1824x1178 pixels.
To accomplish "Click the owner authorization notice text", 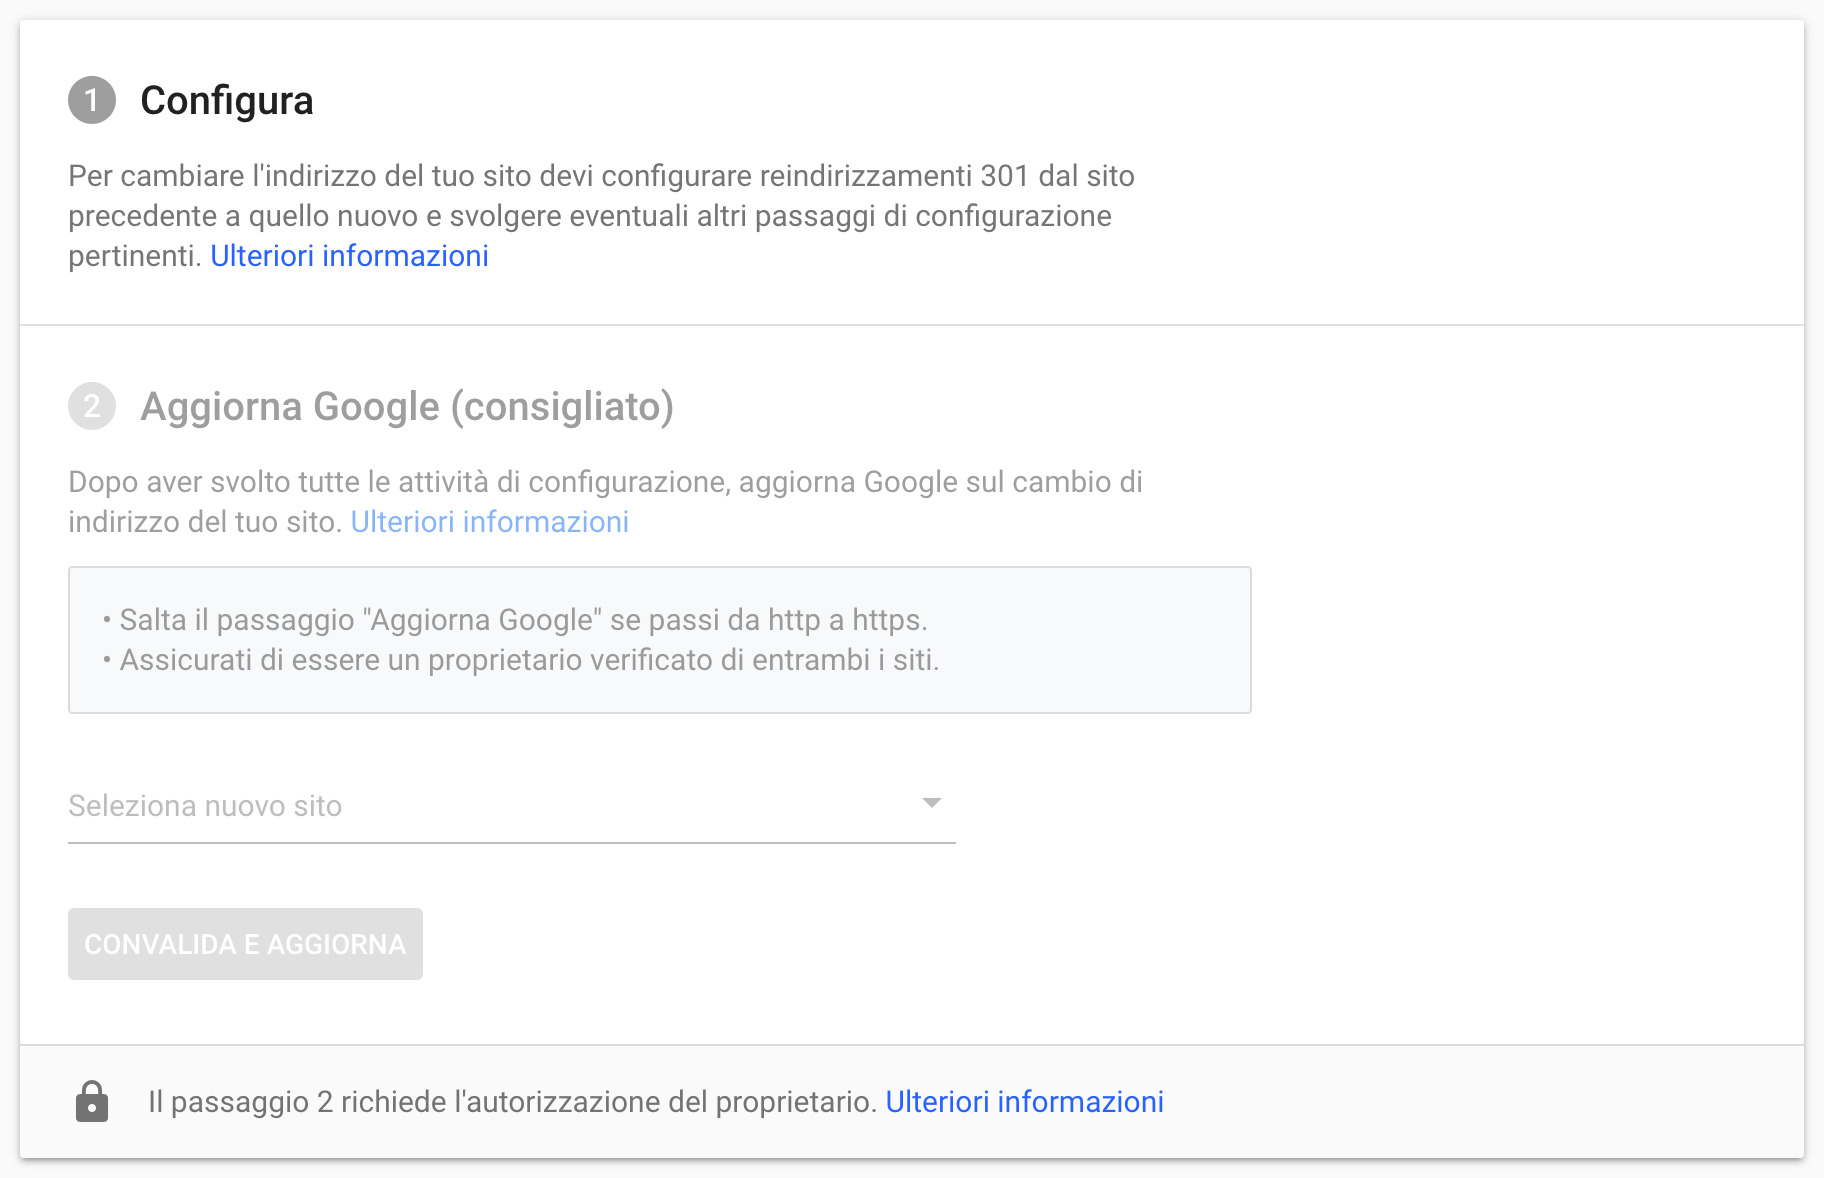I will pyautogui.click(x=512, y=1101).
